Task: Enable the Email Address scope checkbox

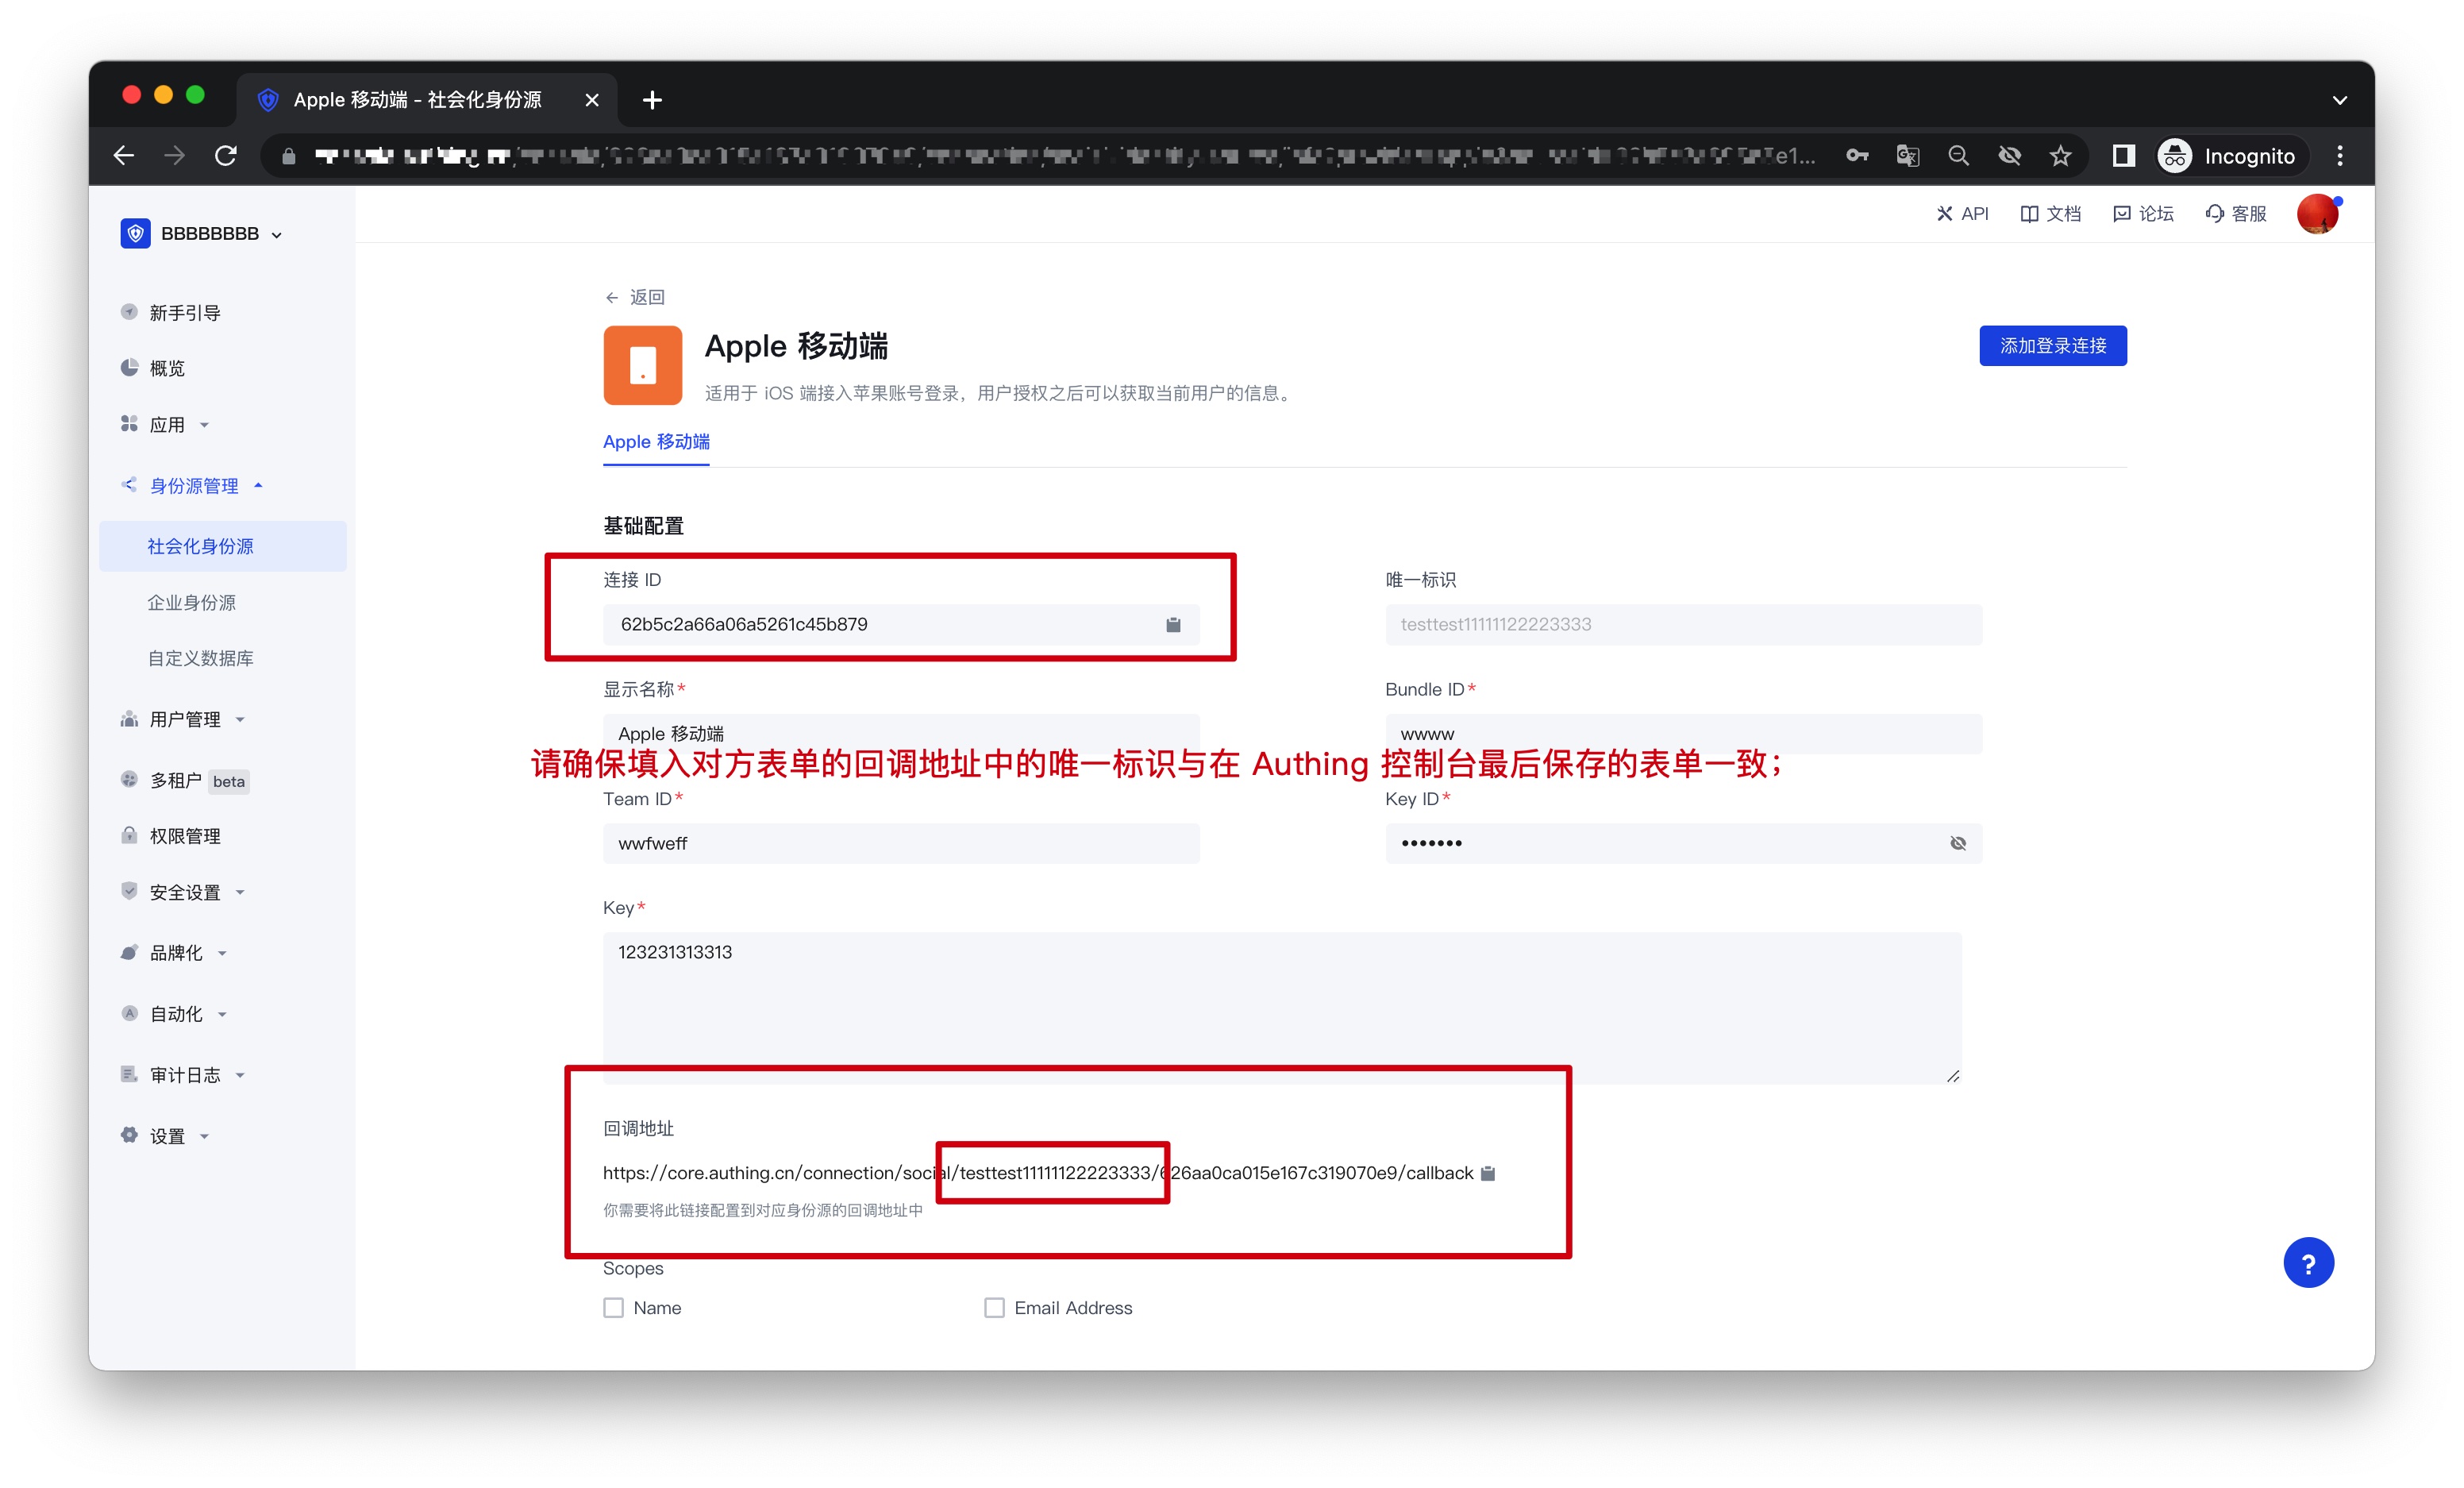Action: 994,1307
